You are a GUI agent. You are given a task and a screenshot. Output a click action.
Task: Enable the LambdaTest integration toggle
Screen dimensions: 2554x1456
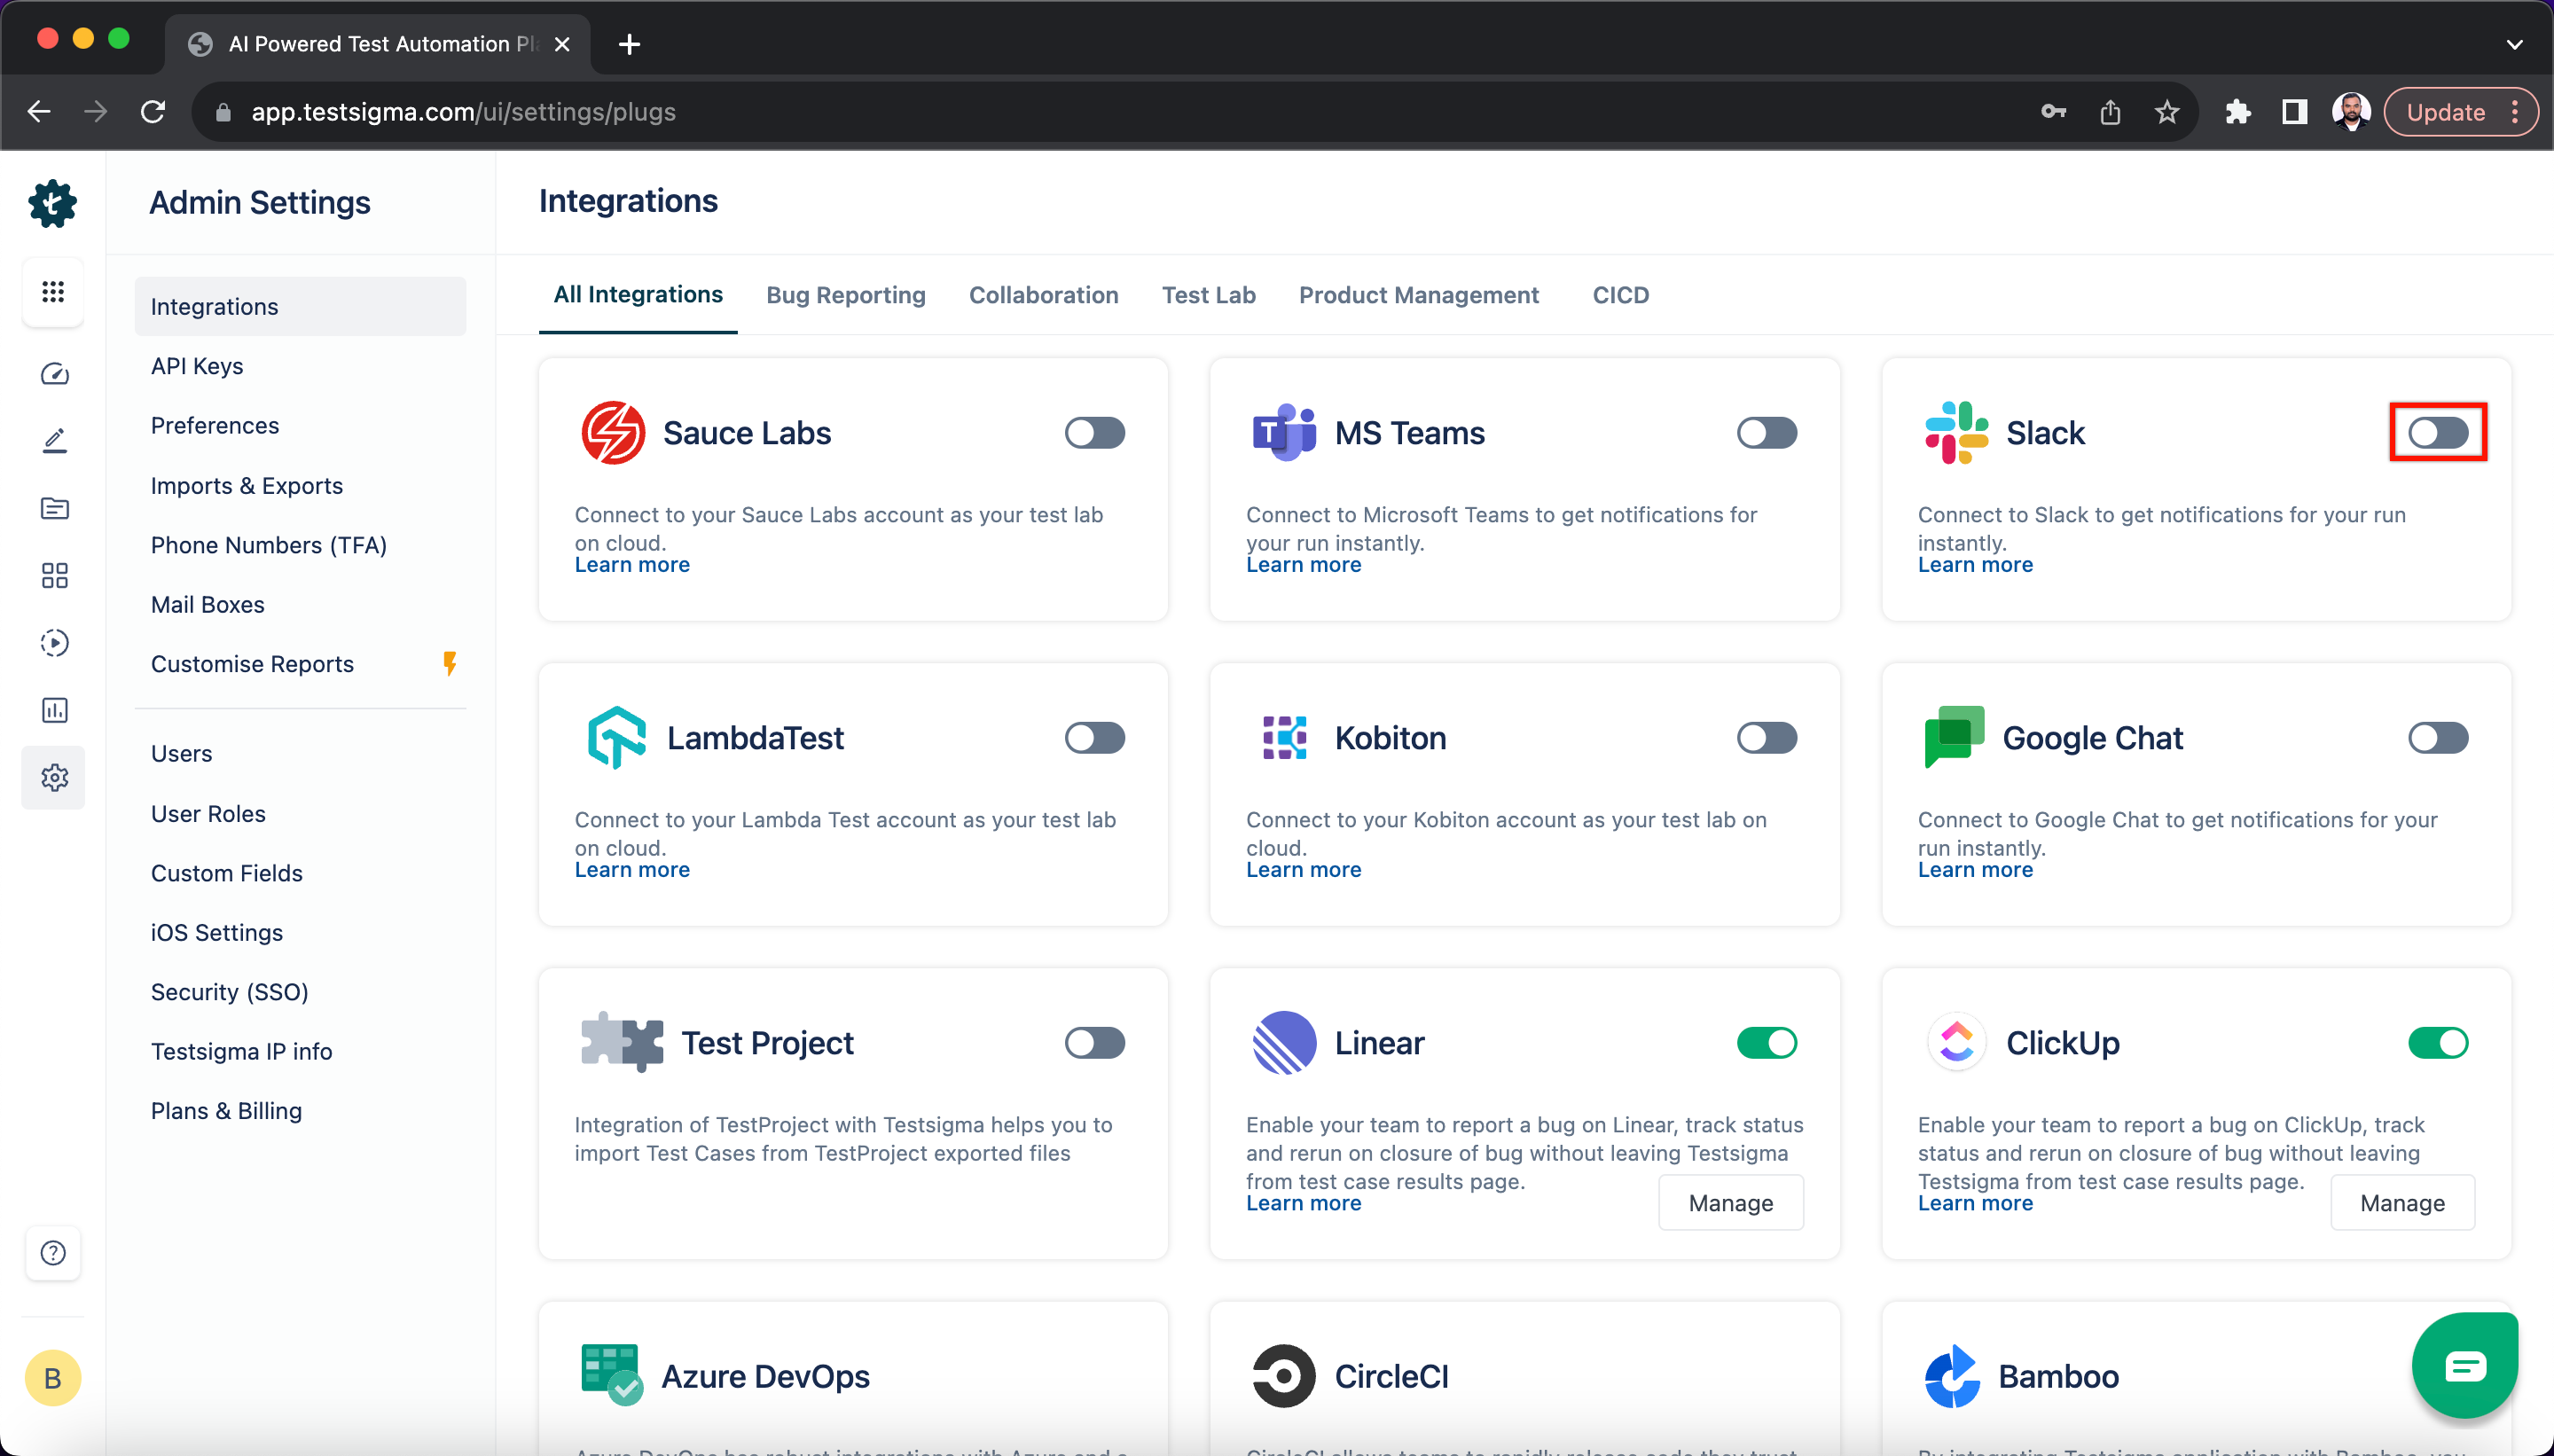(1095, 738)
